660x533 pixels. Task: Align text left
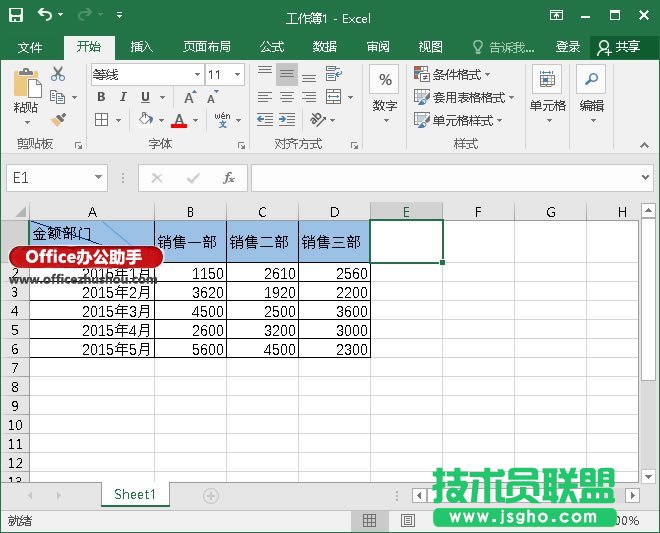pos(265,97)
